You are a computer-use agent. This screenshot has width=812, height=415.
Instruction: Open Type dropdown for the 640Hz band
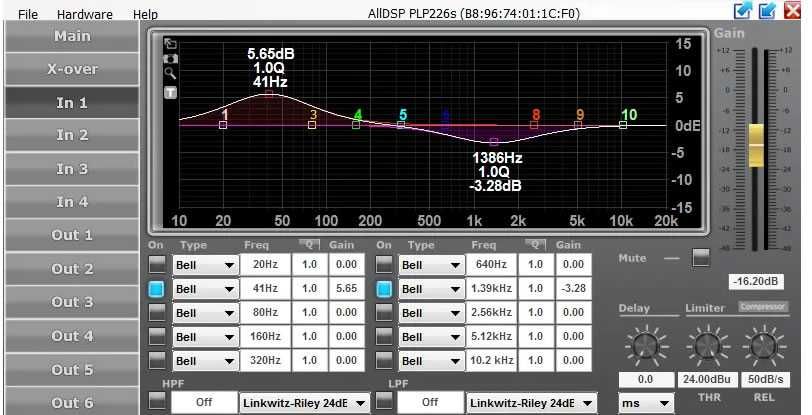pyautogui.click(x=431, y=265)
